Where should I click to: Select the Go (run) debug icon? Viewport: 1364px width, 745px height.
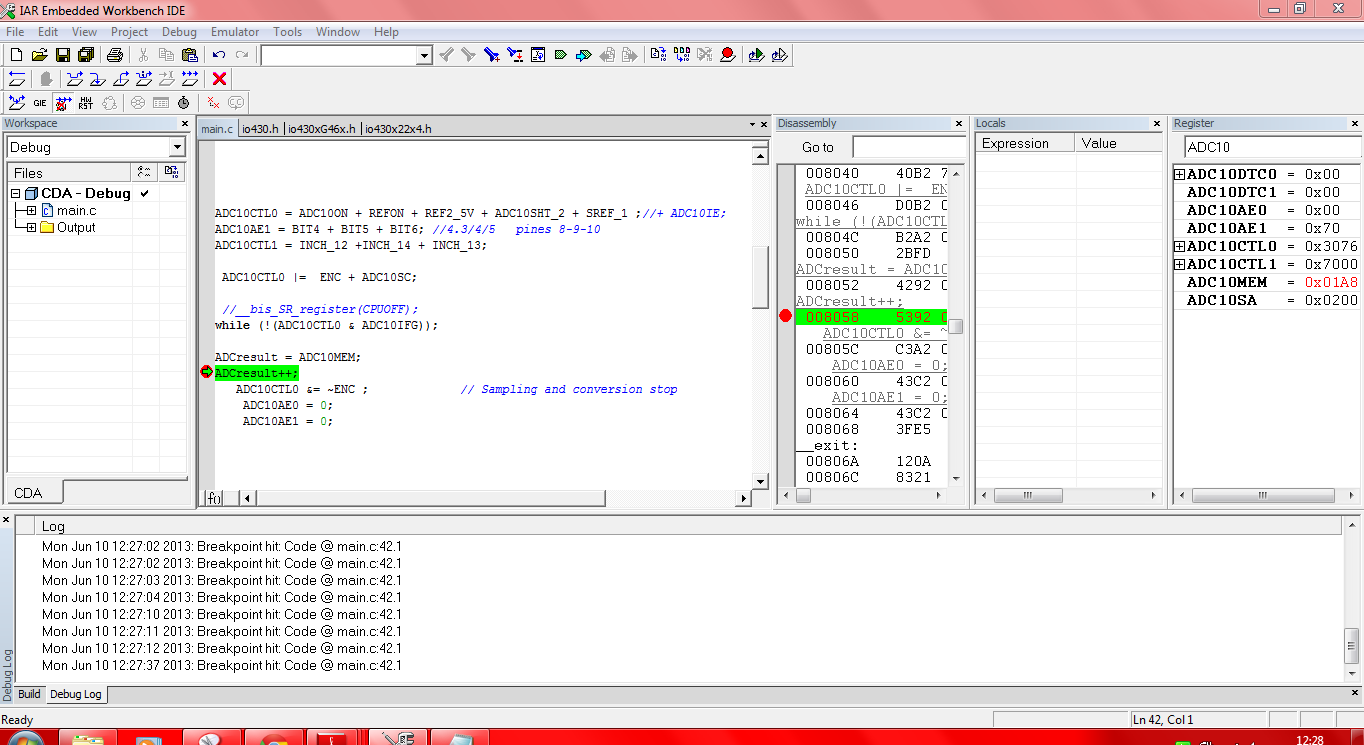point(189,80)
